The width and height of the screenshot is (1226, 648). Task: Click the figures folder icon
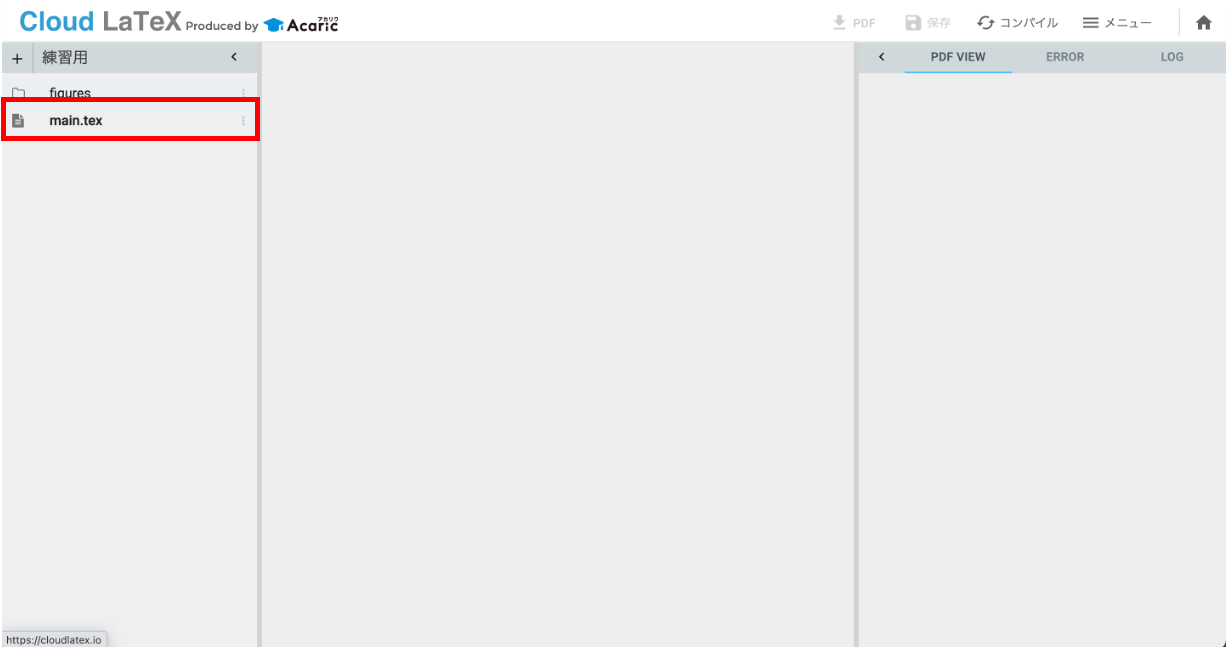click(17, 92)
